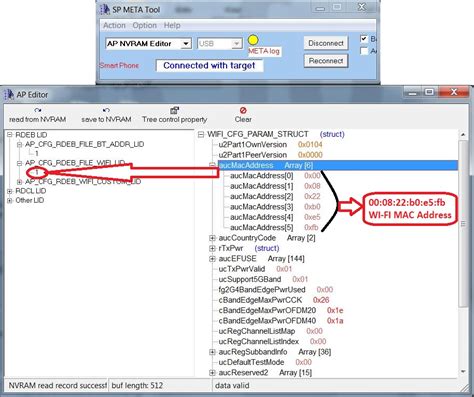Select the ucRegChannelListMap row
This screenshot has width=474, height=397.
click(x=270, y=331)
